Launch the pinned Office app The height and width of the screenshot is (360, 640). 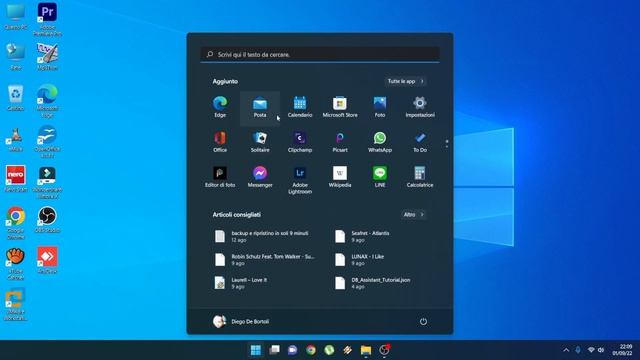pyautogui.click(x=220, y=142)
